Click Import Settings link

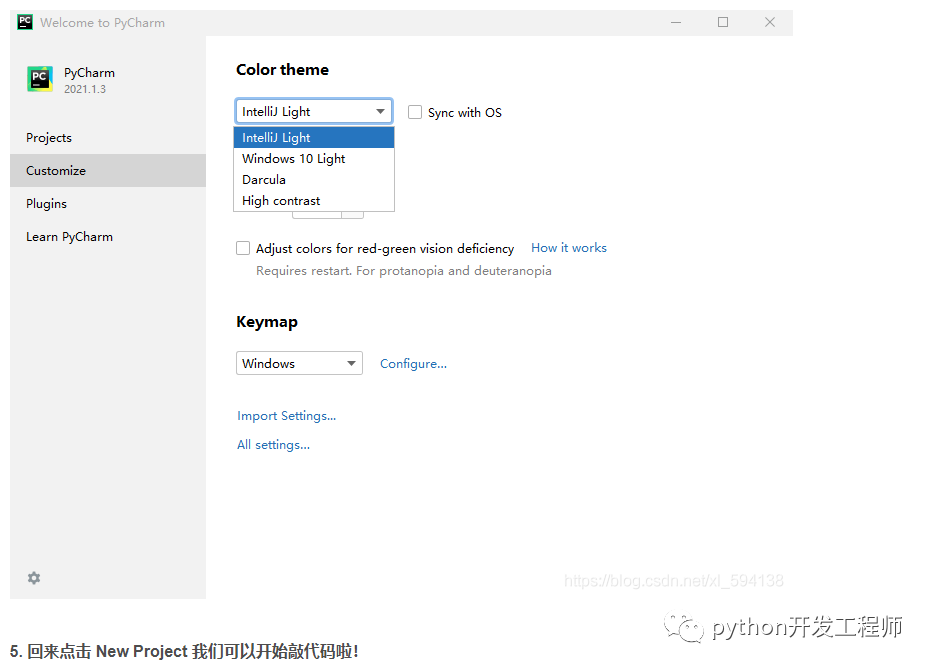tap(286, 416)
